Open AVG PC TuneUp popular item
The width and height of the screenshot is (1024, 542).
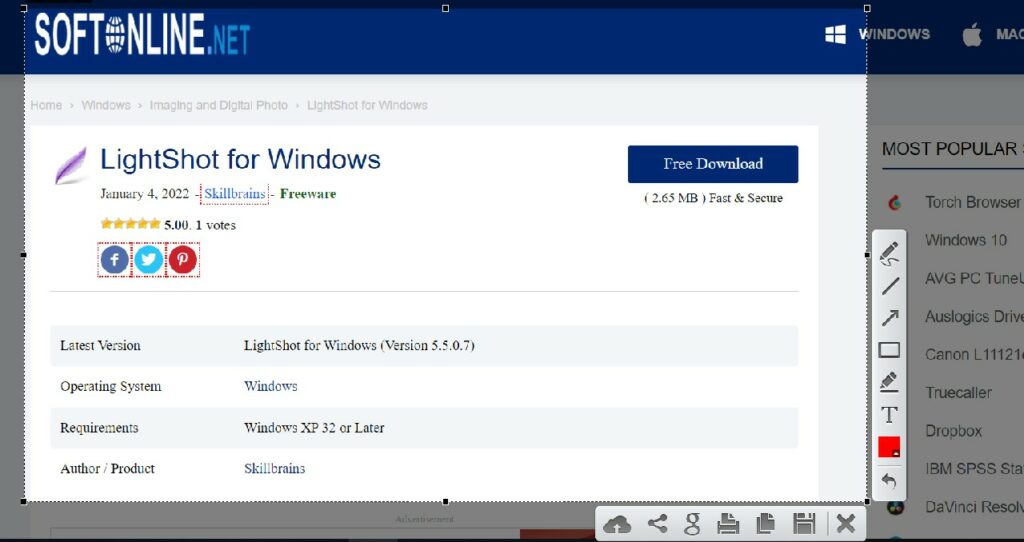point(974,278)
